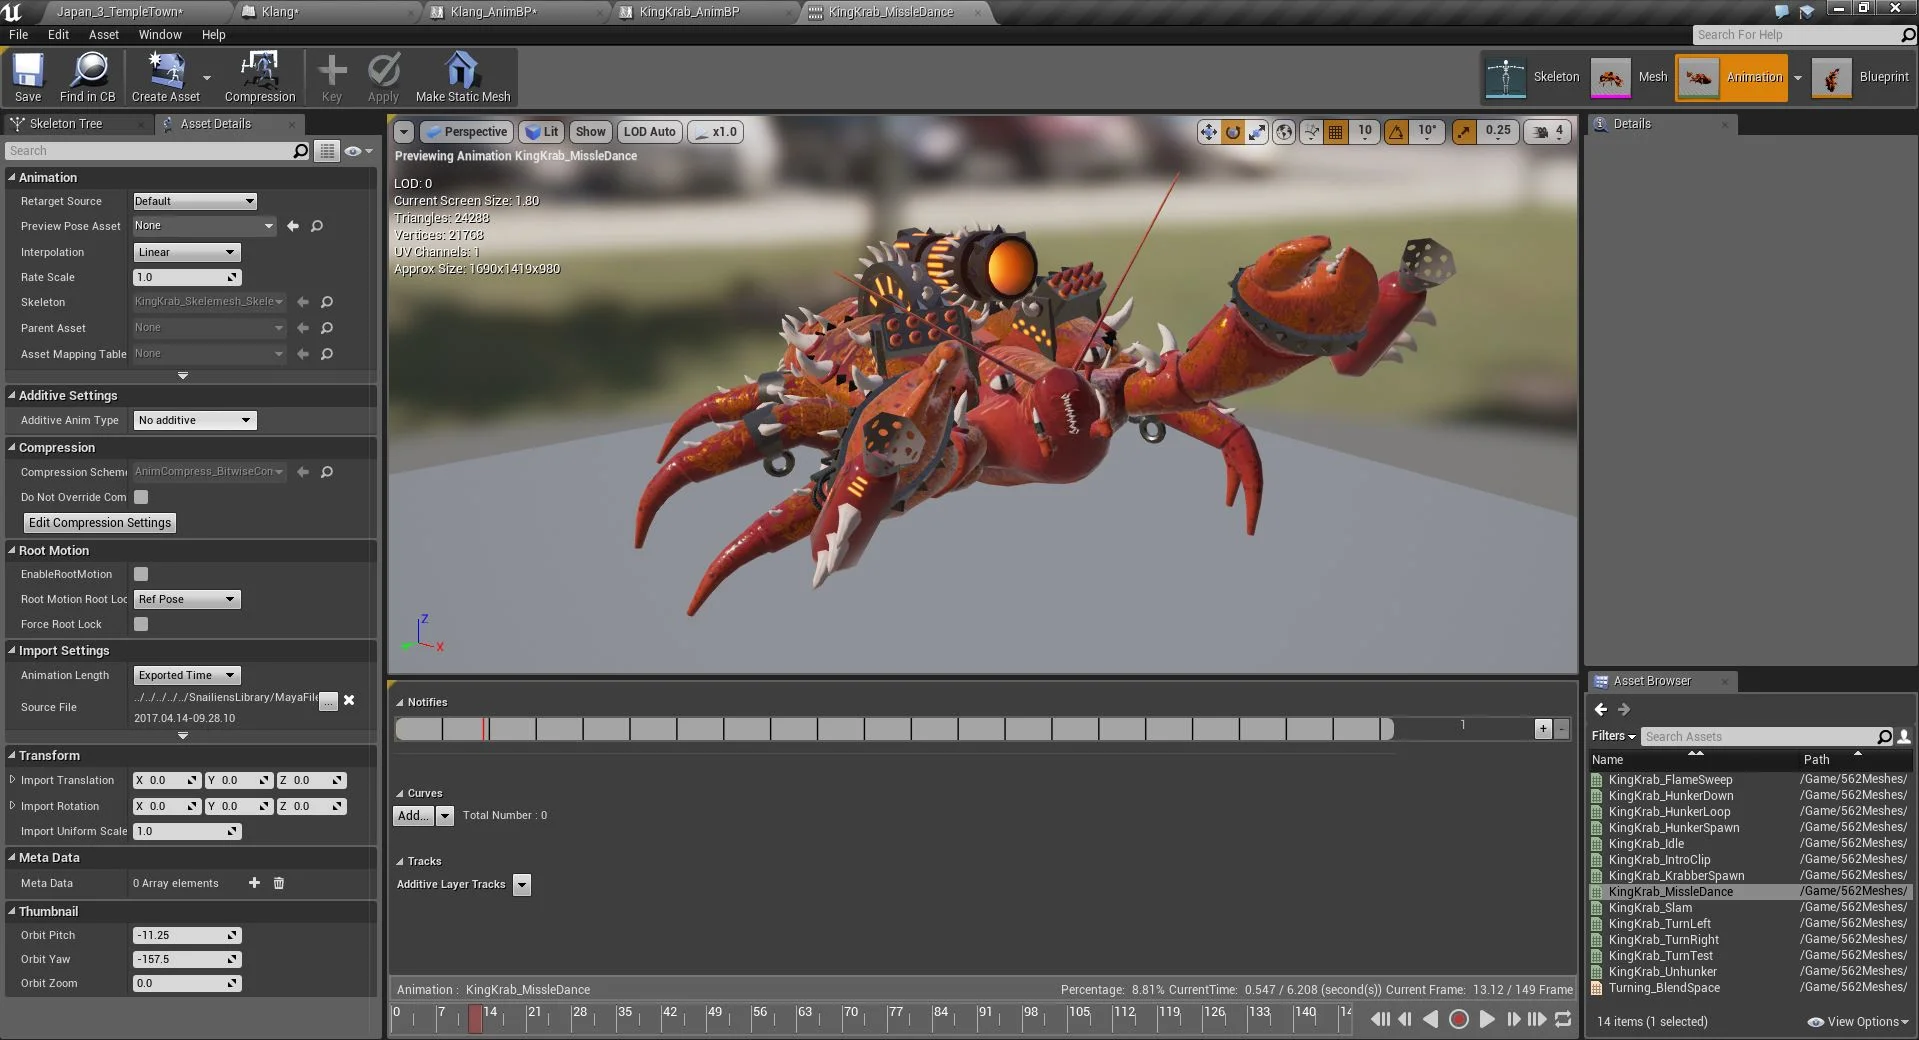
Task: Select the scale gizmo mode in viewport
Action: coord(1257,132)
